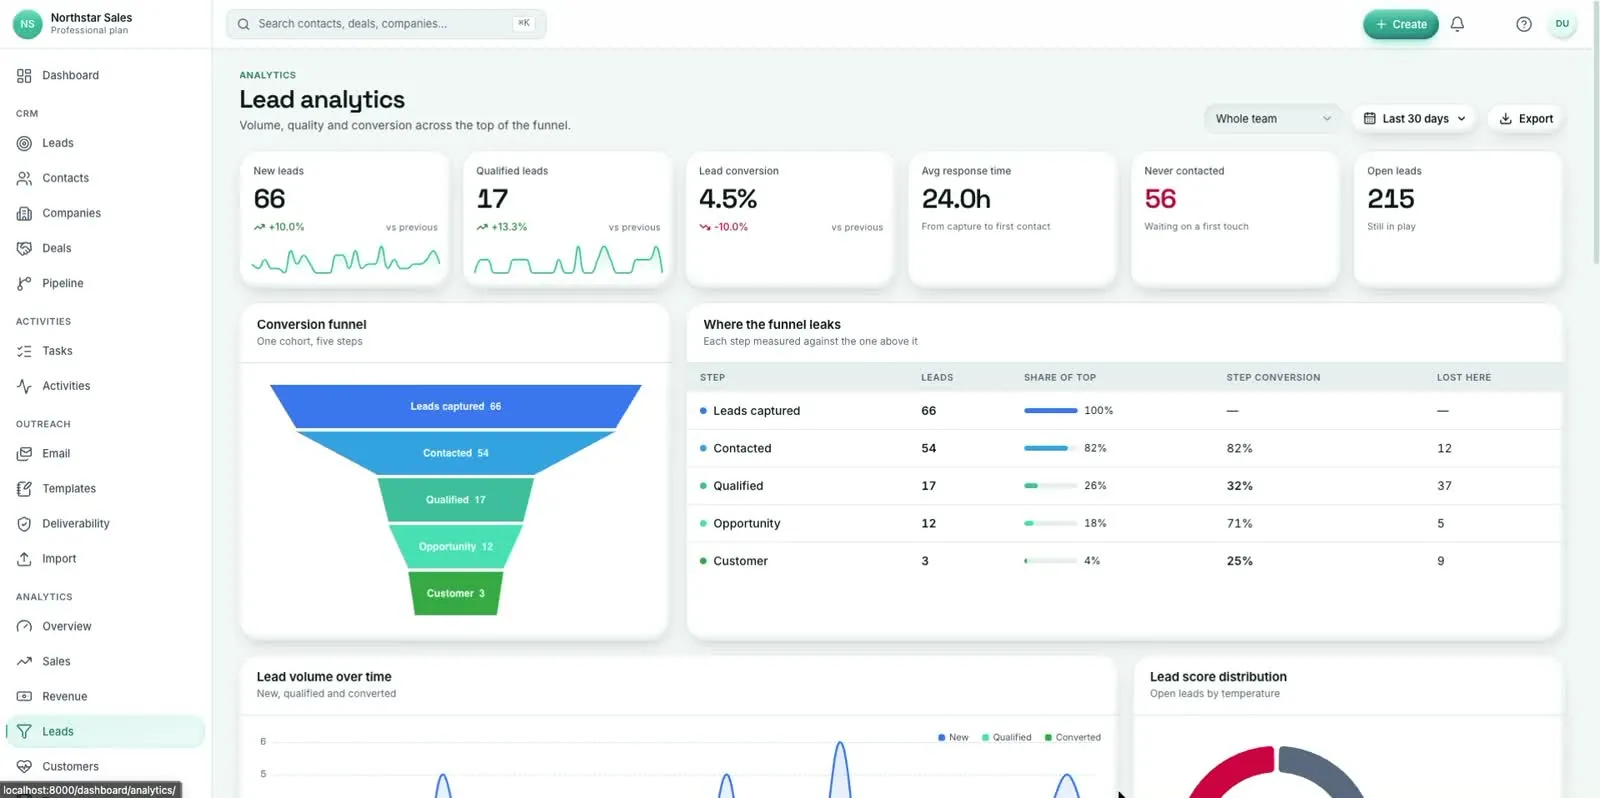Click the Contacted row in the leaks table
Screen dimensions: 1600x798
1124,448
